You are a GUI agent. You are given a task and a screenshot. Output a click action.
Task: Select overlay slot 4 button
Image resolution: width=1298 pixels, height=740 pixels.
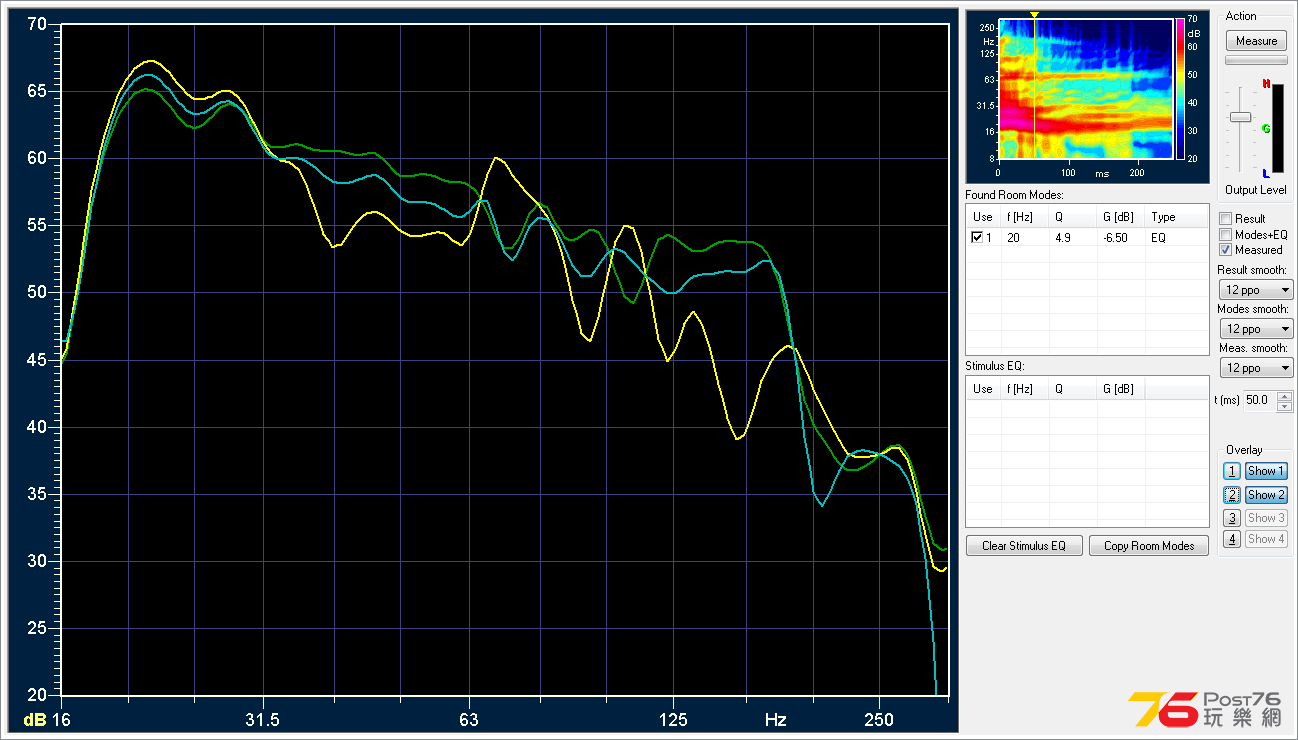[1232, 539]
